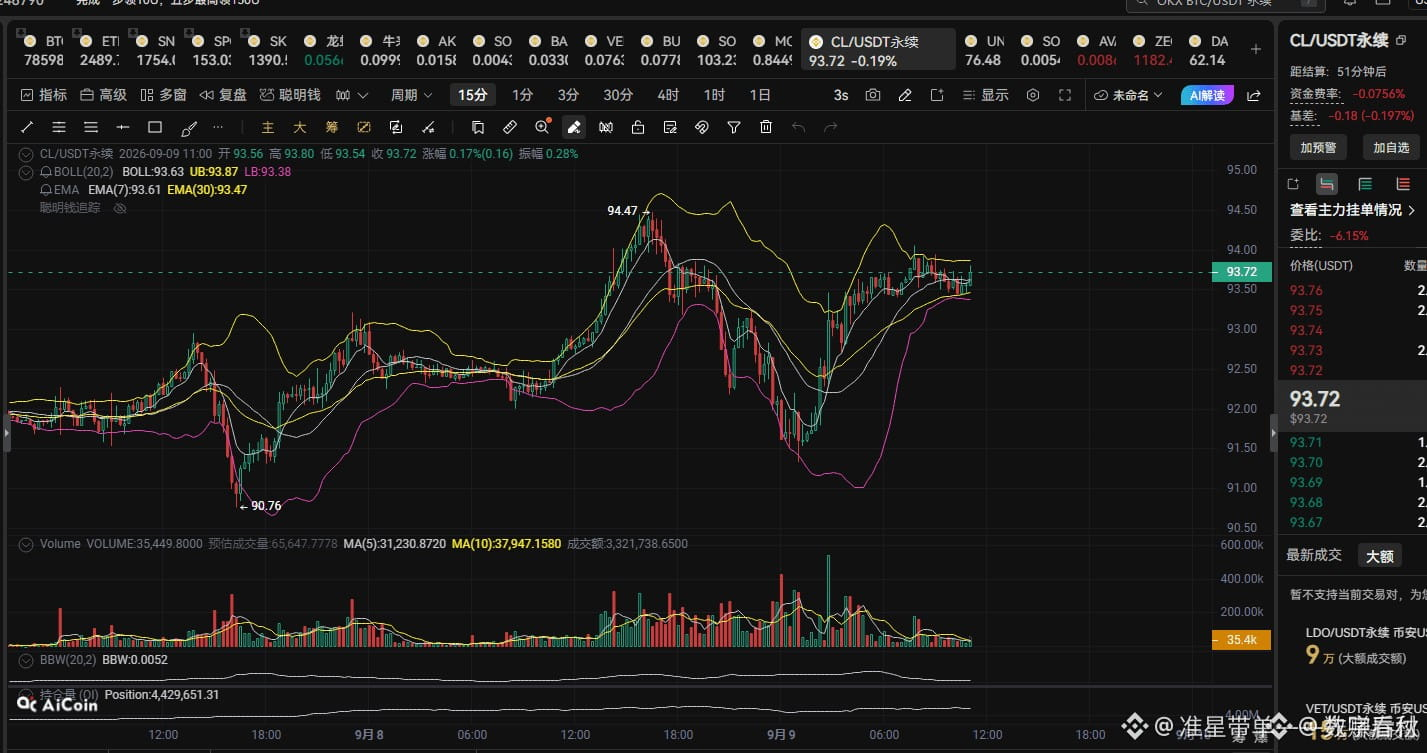Show only sell orders in order book

click(x=1402, y=184)
